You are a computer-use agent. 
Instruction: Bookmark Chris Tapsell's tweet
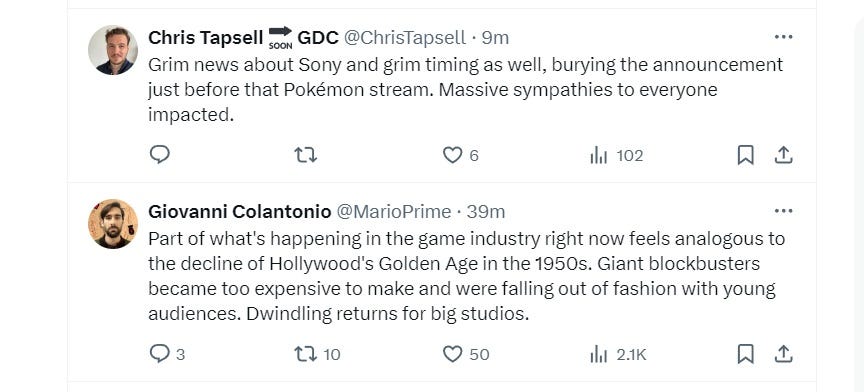[x=745, y=155]
